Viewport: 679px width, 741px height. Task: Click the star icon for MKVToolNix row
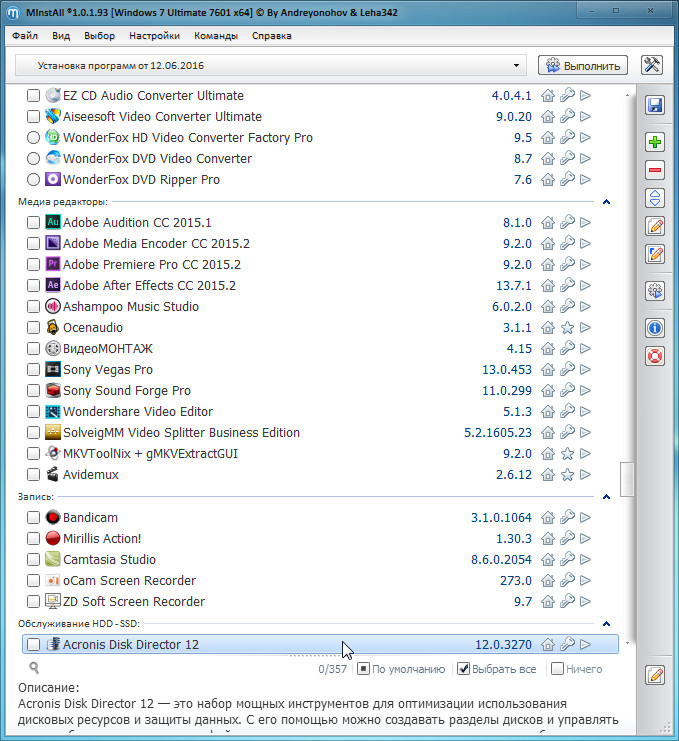pos(567,454)
